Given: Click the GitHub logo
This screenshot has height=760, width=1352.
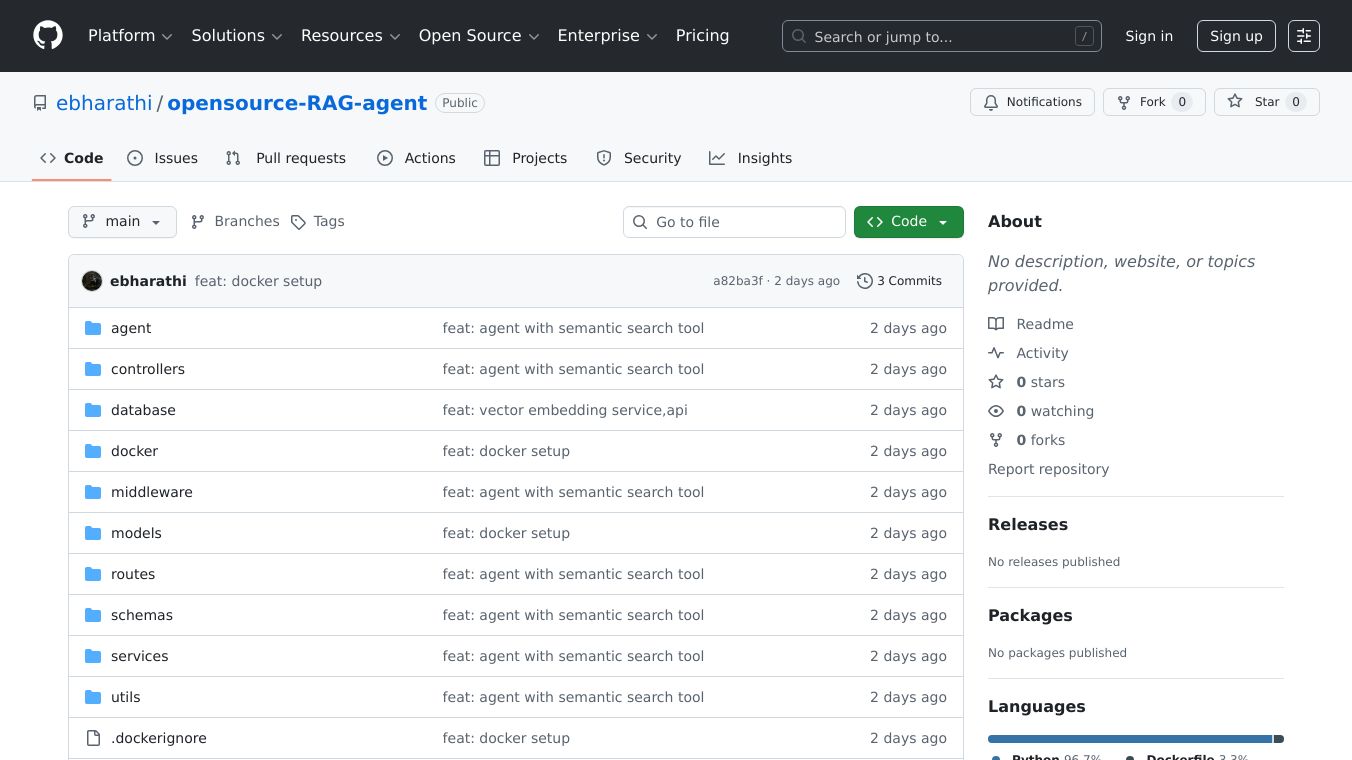Looking at the screenshot, I should click(47, 35).
